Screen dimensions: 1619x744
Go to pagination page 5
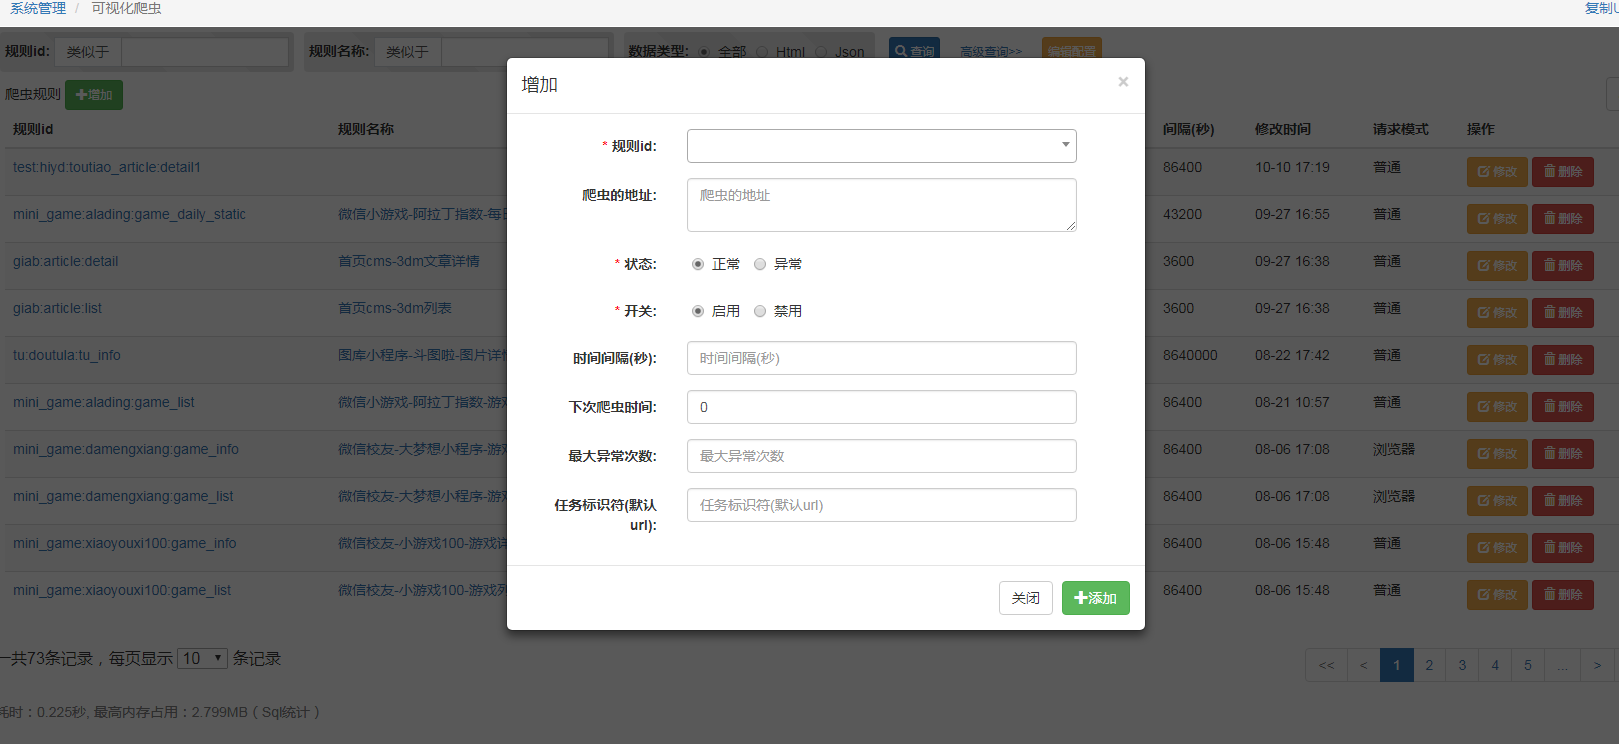click(x=1528, y=665)
